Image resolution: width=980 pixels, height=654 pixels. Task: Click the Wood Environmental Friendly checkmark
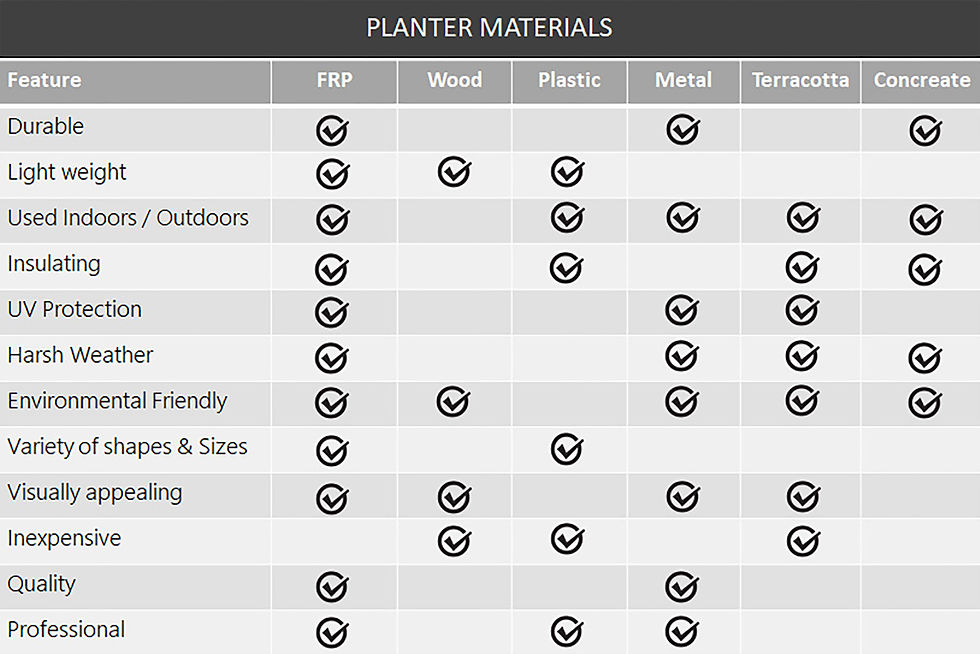pyautogui.click(x=453, y=402)
